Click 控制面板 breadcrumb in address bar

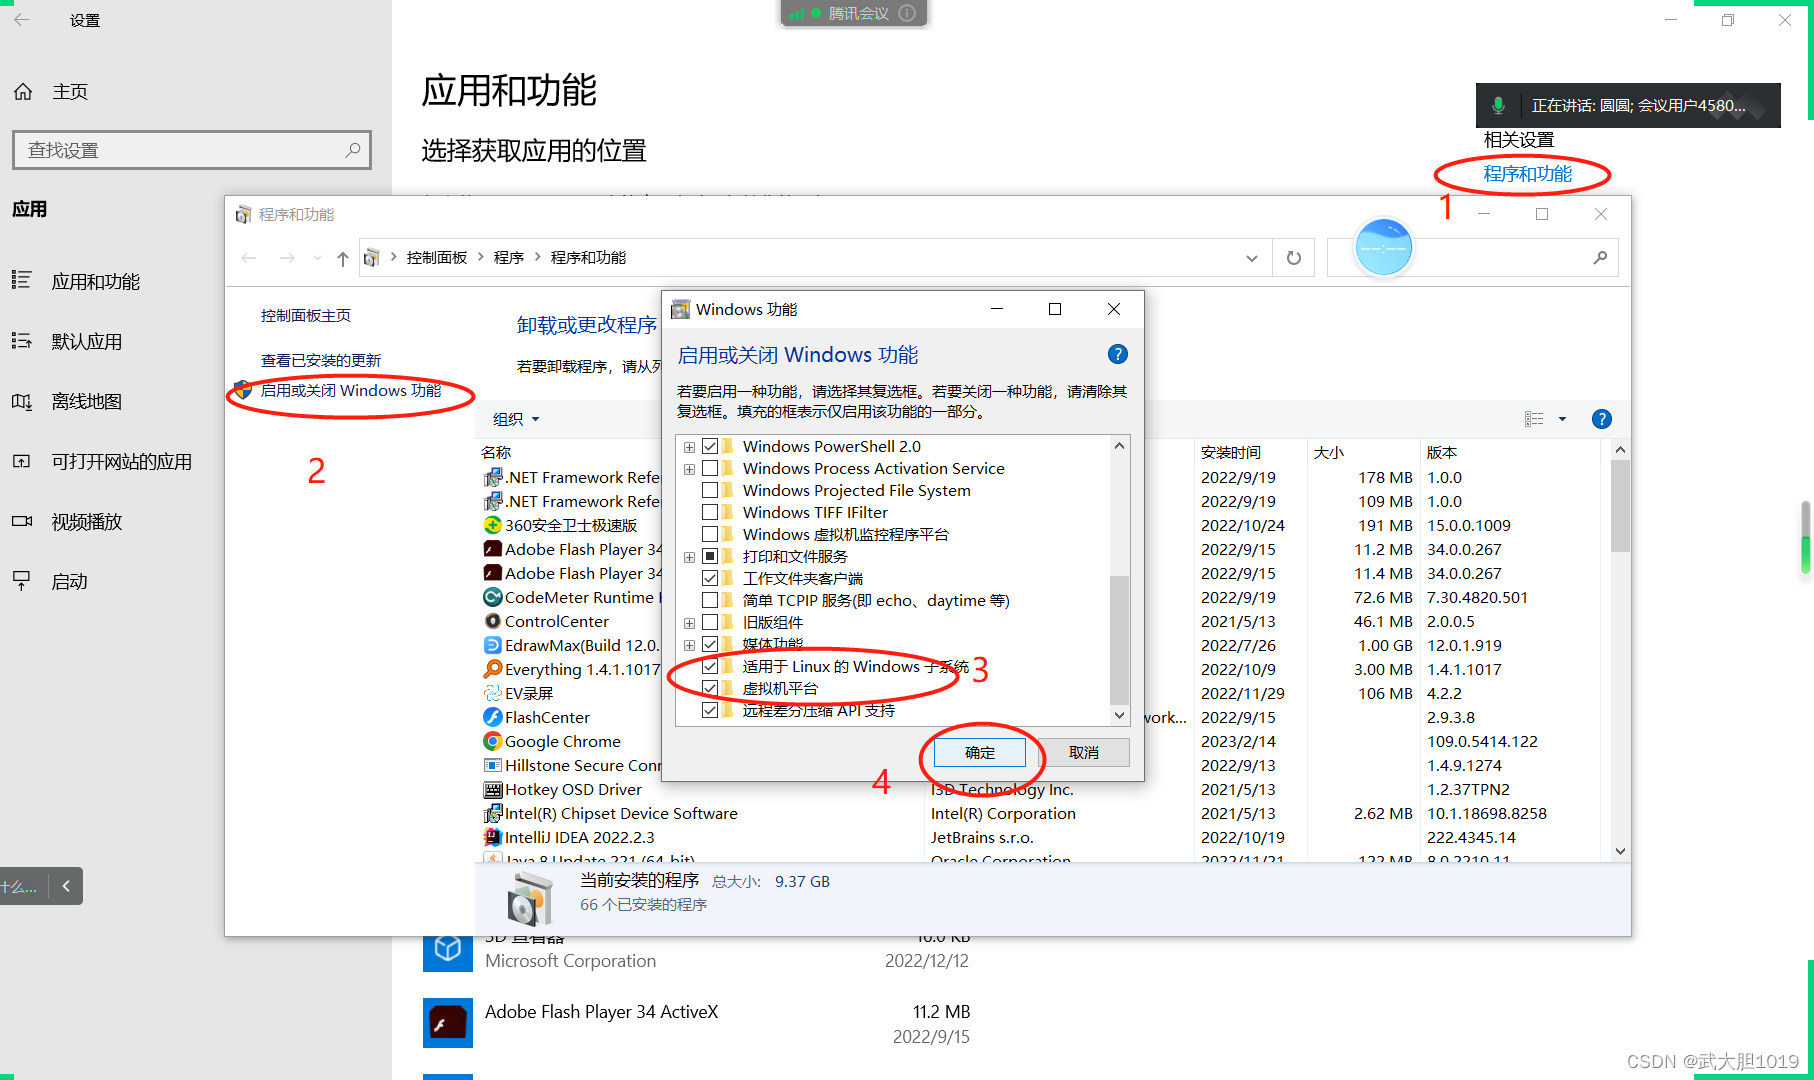tap(437, 258)
